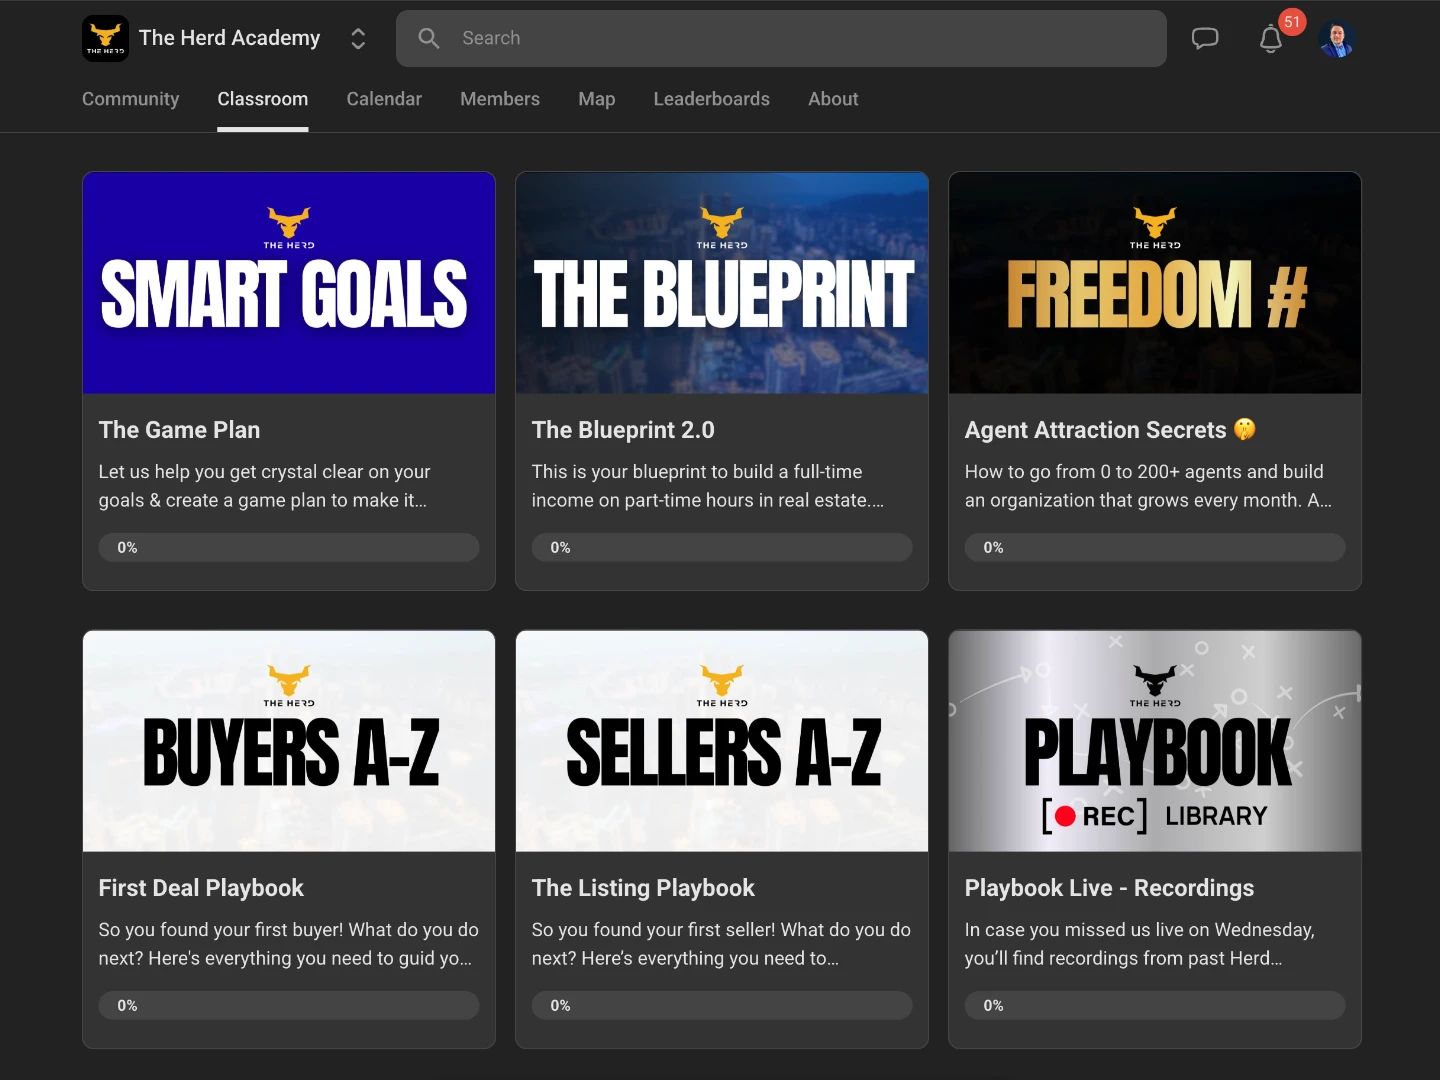Go to the Members tab

(500, 99)
